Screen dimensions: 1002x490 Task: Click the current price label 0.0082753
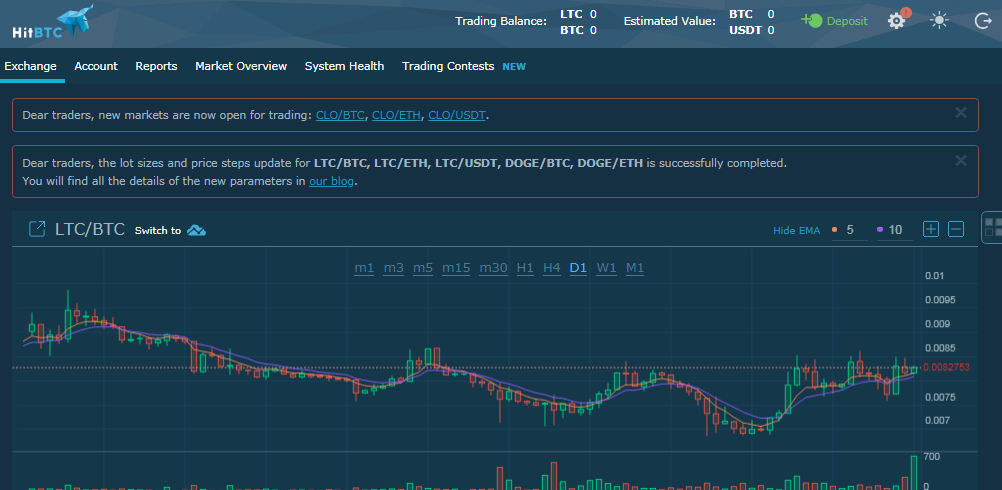[x=946, y=367]
